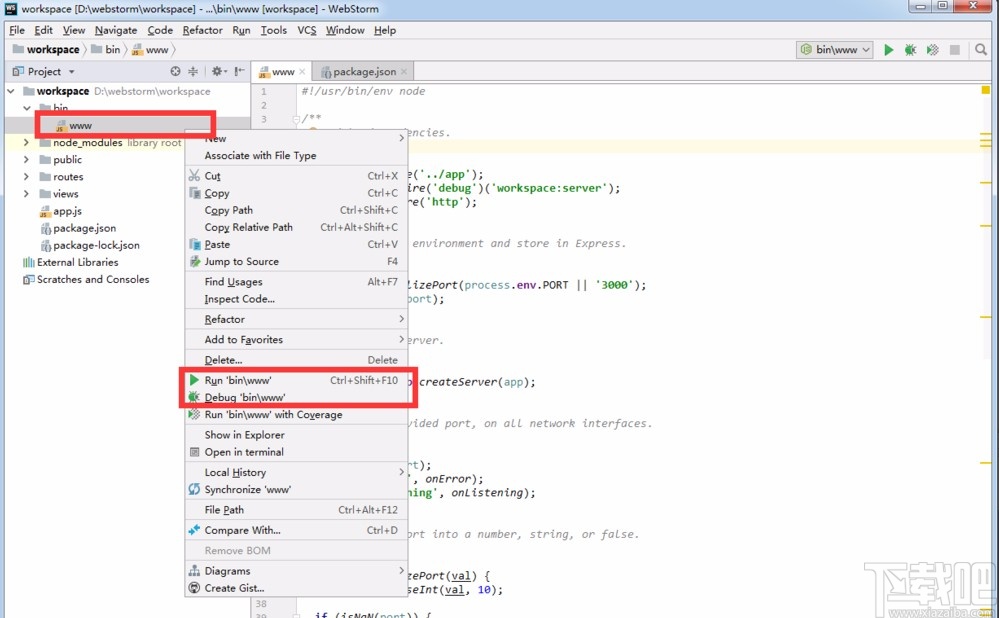Choose Find Usages entry

coord(296,282)
